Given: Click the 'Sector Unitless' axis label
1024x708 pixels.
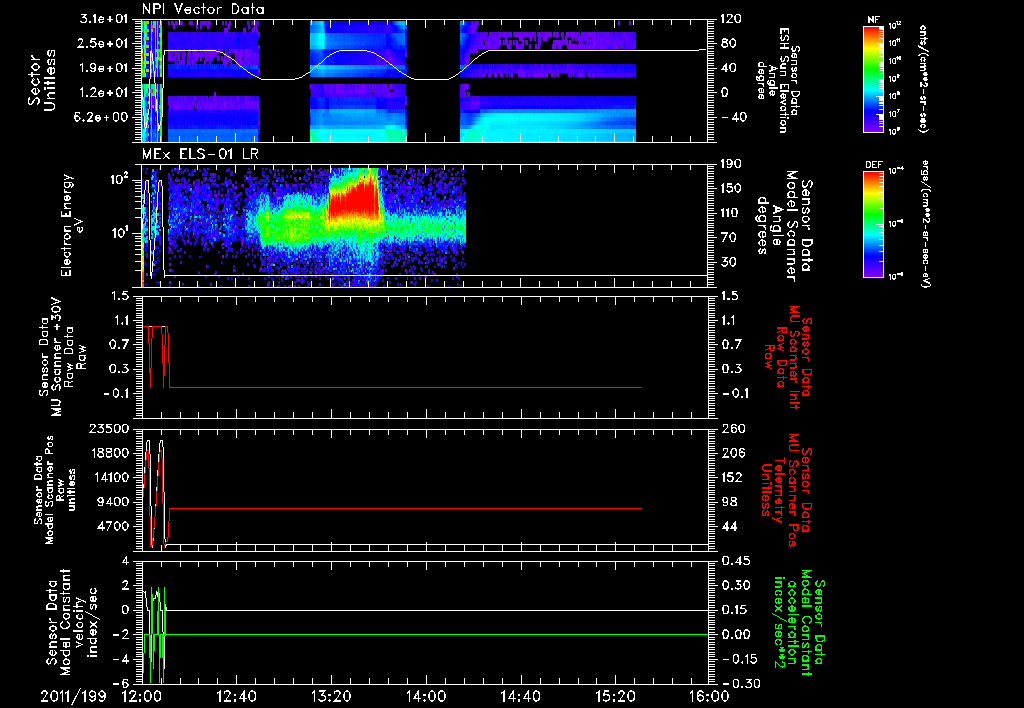Looking at the screenshot, I should [x=42, y=80].
